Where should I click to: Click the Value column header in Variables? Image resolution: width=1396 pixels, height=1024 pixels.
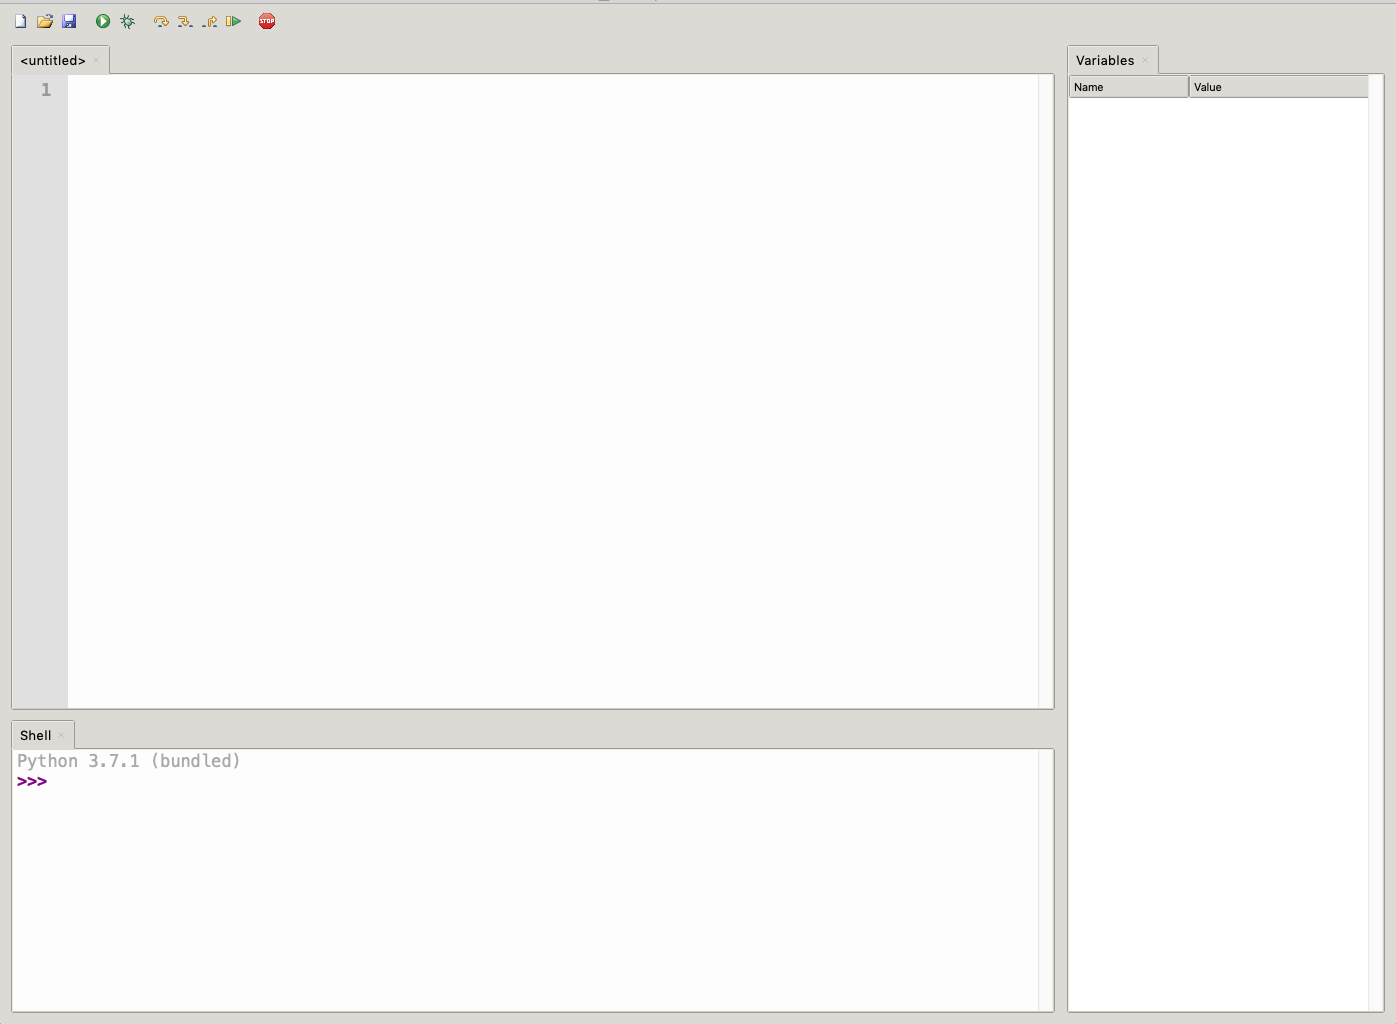pyautogui.click(x=1277, y=87)
